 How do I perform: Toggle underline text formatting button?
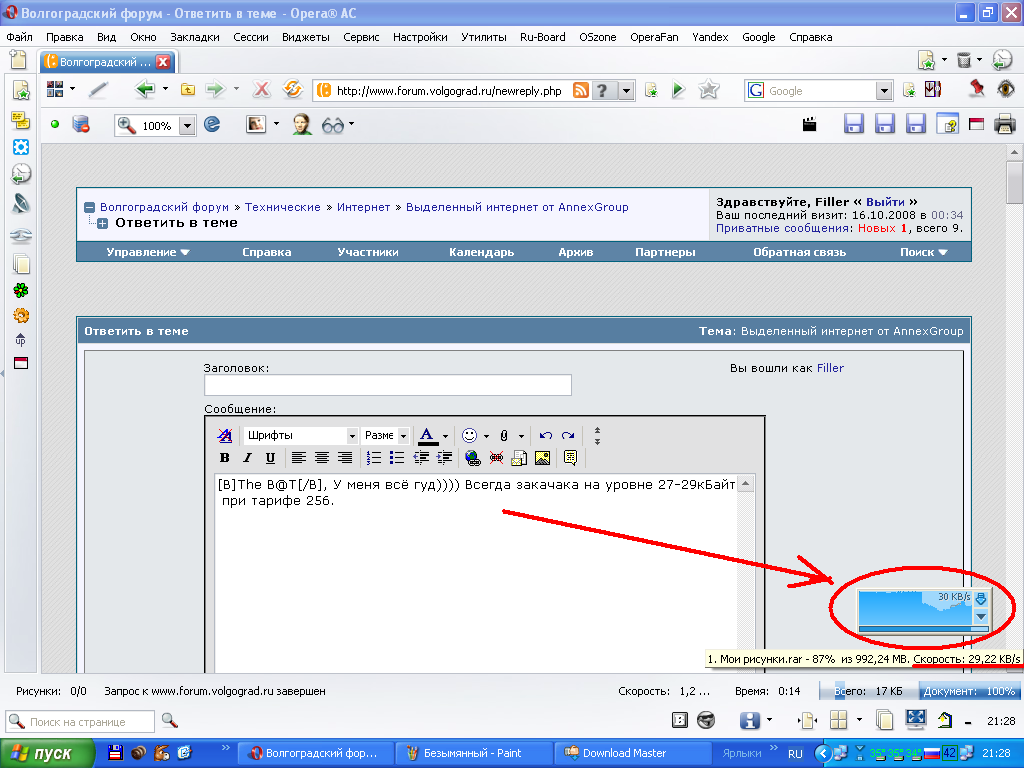pyautogui.click(x=270, y=458)
